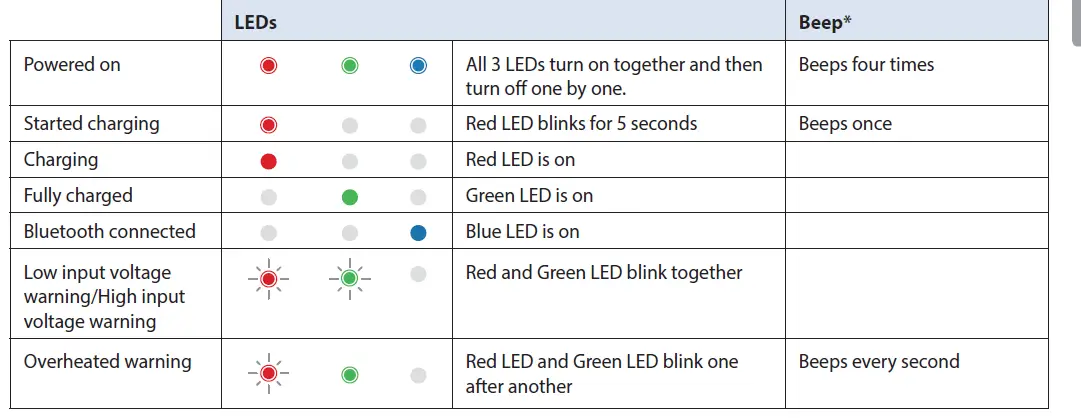Click green LED in Overheated warning row

pos(349,375)
